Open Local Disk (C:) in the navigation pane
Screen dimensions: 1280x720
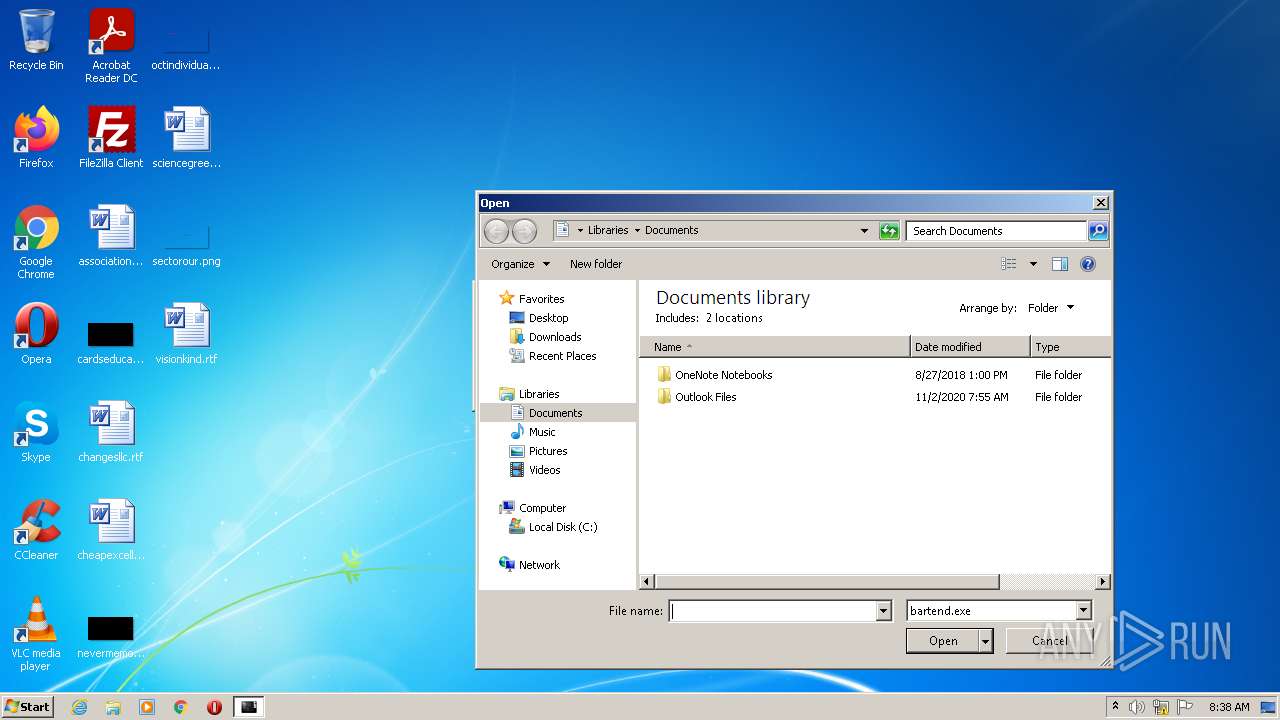[x=563, y=527]
